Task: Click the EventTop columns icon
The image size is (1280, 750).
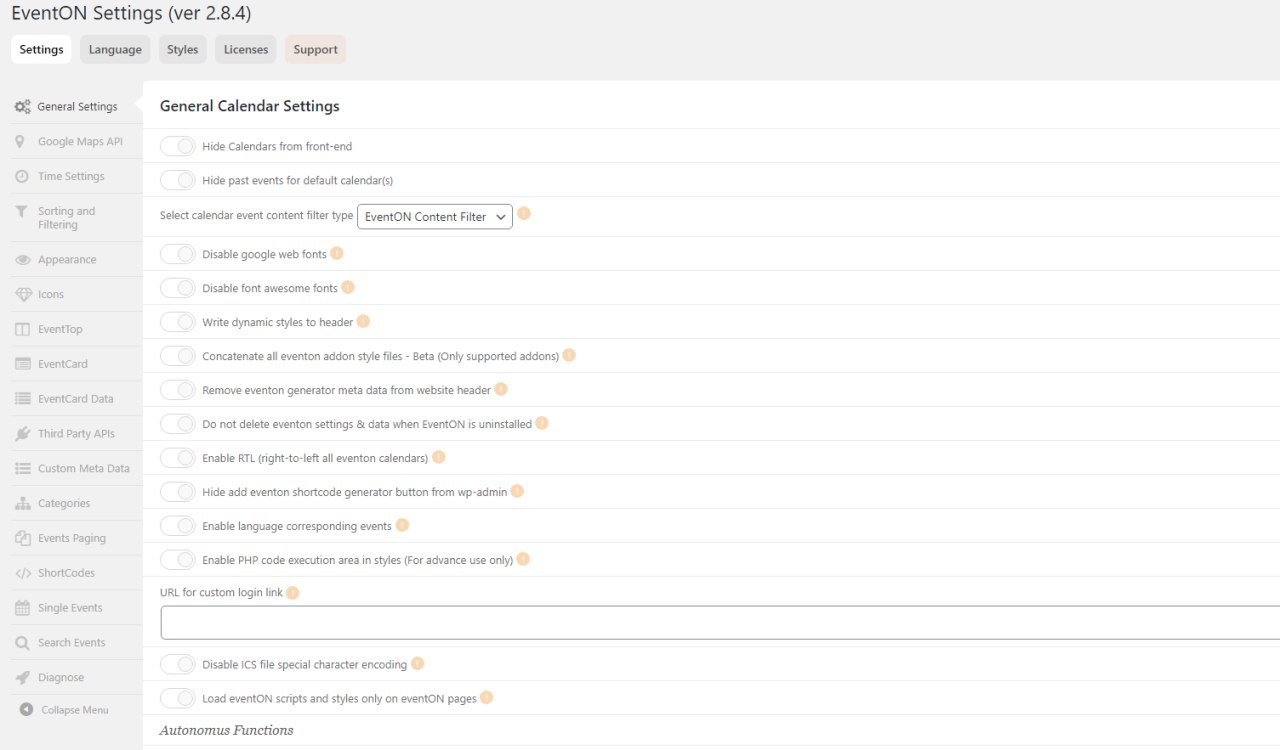Action: pos(22,329)
